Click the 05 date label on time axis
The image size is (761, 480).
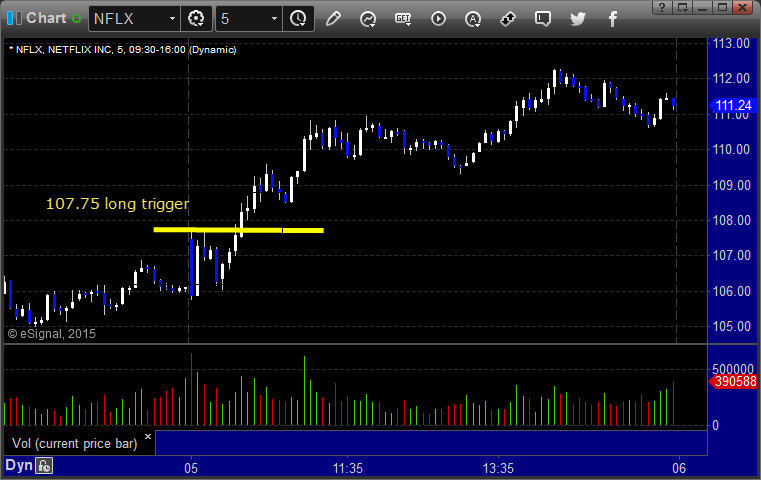point(191,468)
